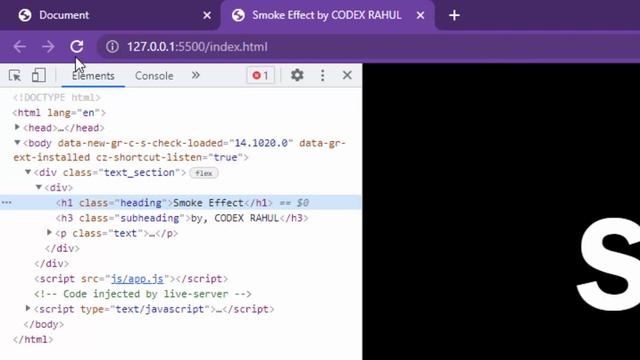The height and width of the screenshot is (360, 640).
Task: Go forward to the next page
Action: pos(48,47)
